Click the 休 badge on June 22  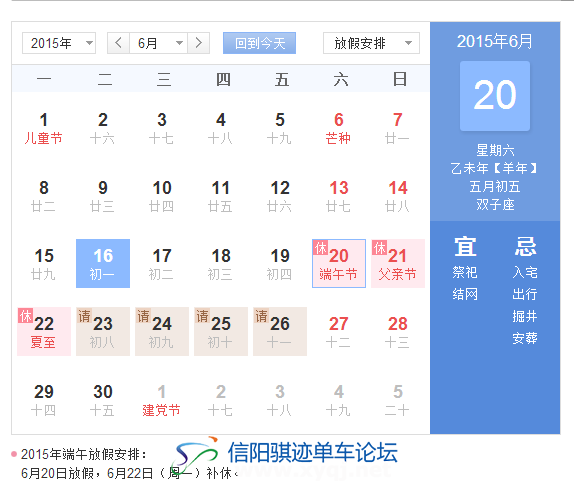coord(26,315)
